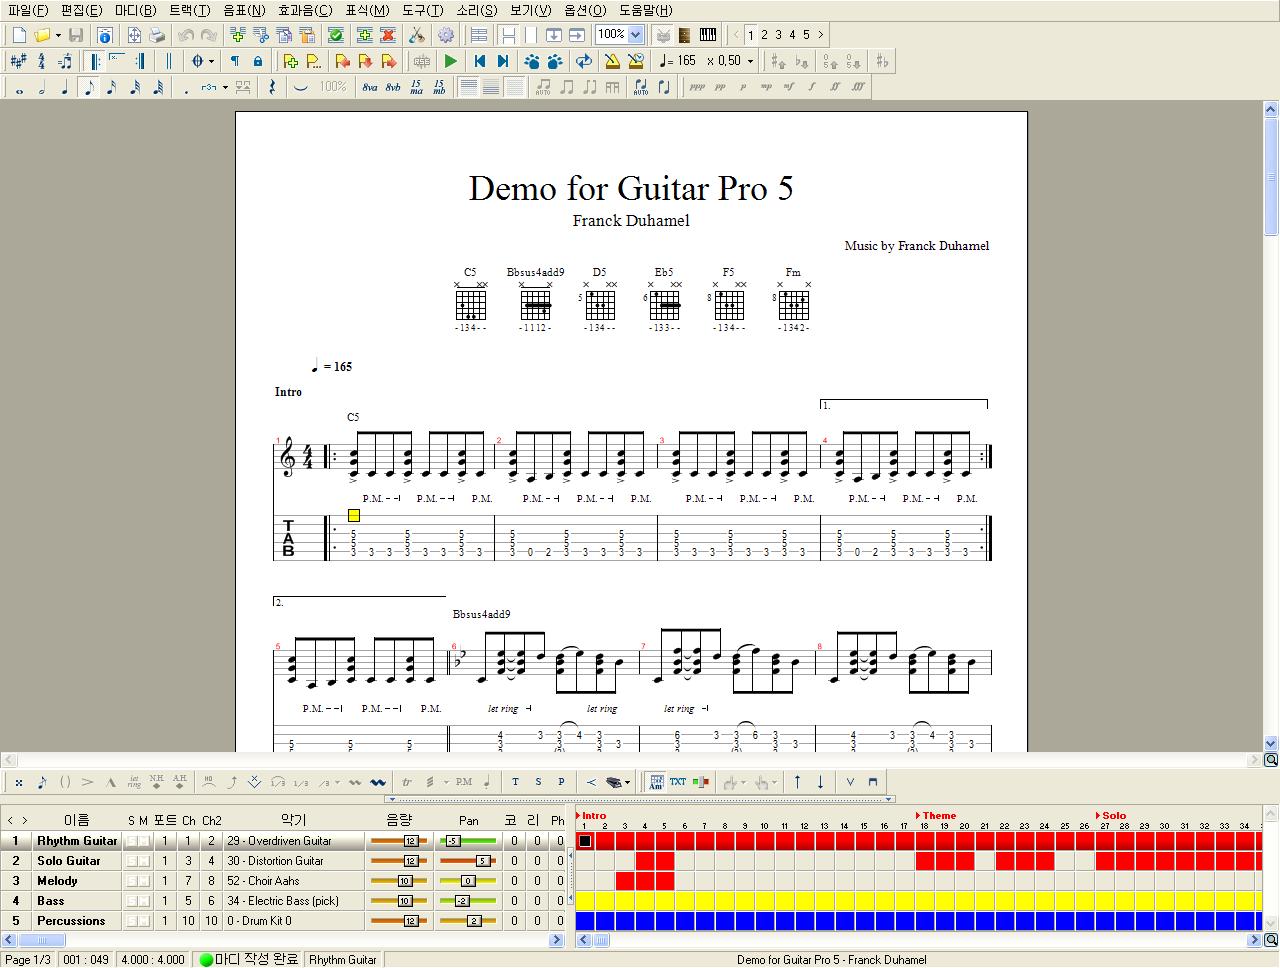Open the 음표(N) menu

[244, 10]
